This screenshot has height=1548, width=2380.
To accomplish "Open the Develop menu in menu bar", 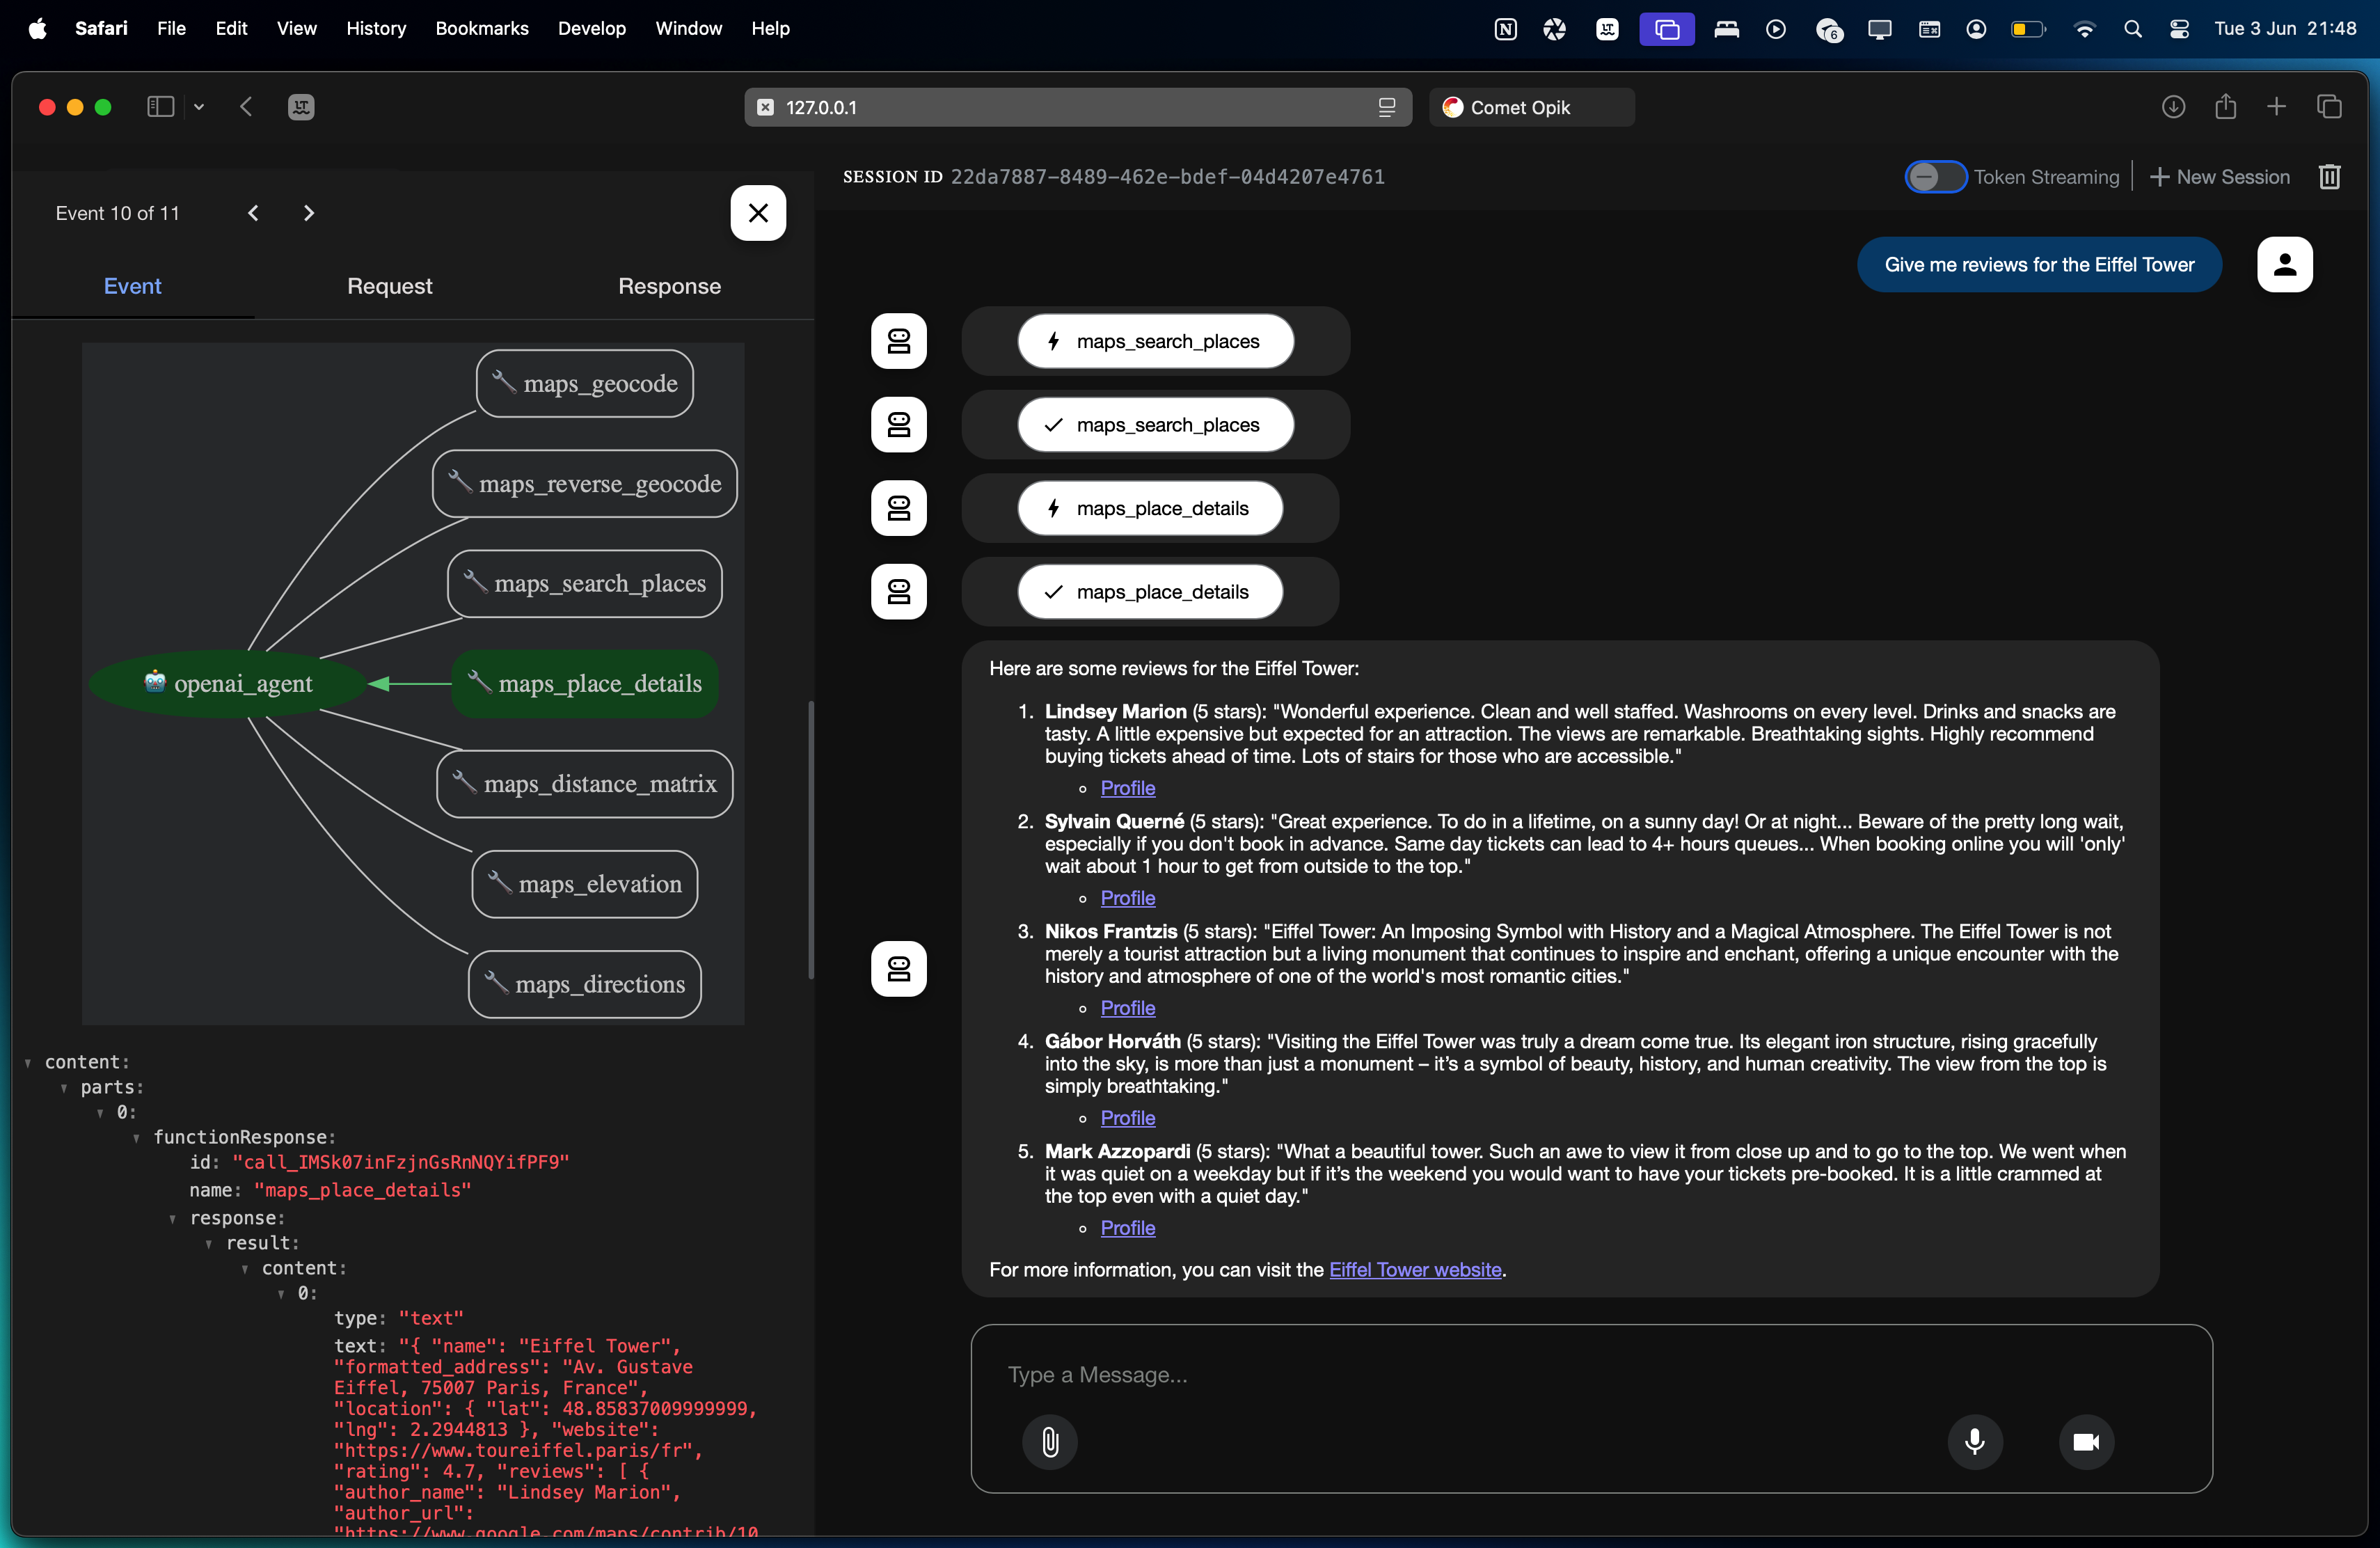I will (x=591, y=28).
